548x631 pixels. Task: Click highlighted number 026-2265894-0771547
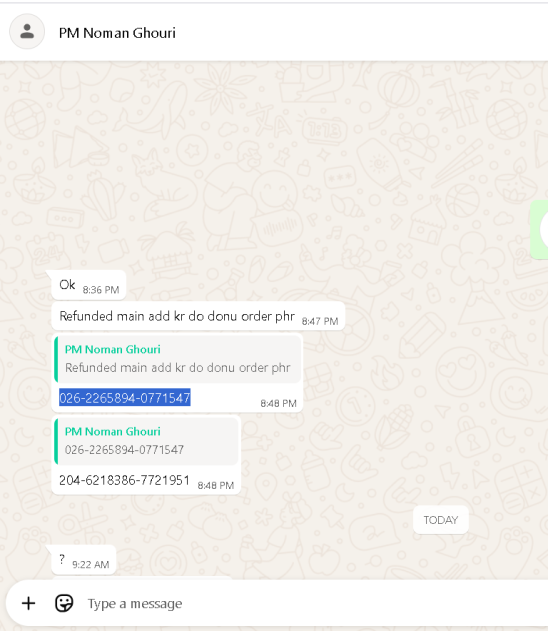(x=125, y=398)
